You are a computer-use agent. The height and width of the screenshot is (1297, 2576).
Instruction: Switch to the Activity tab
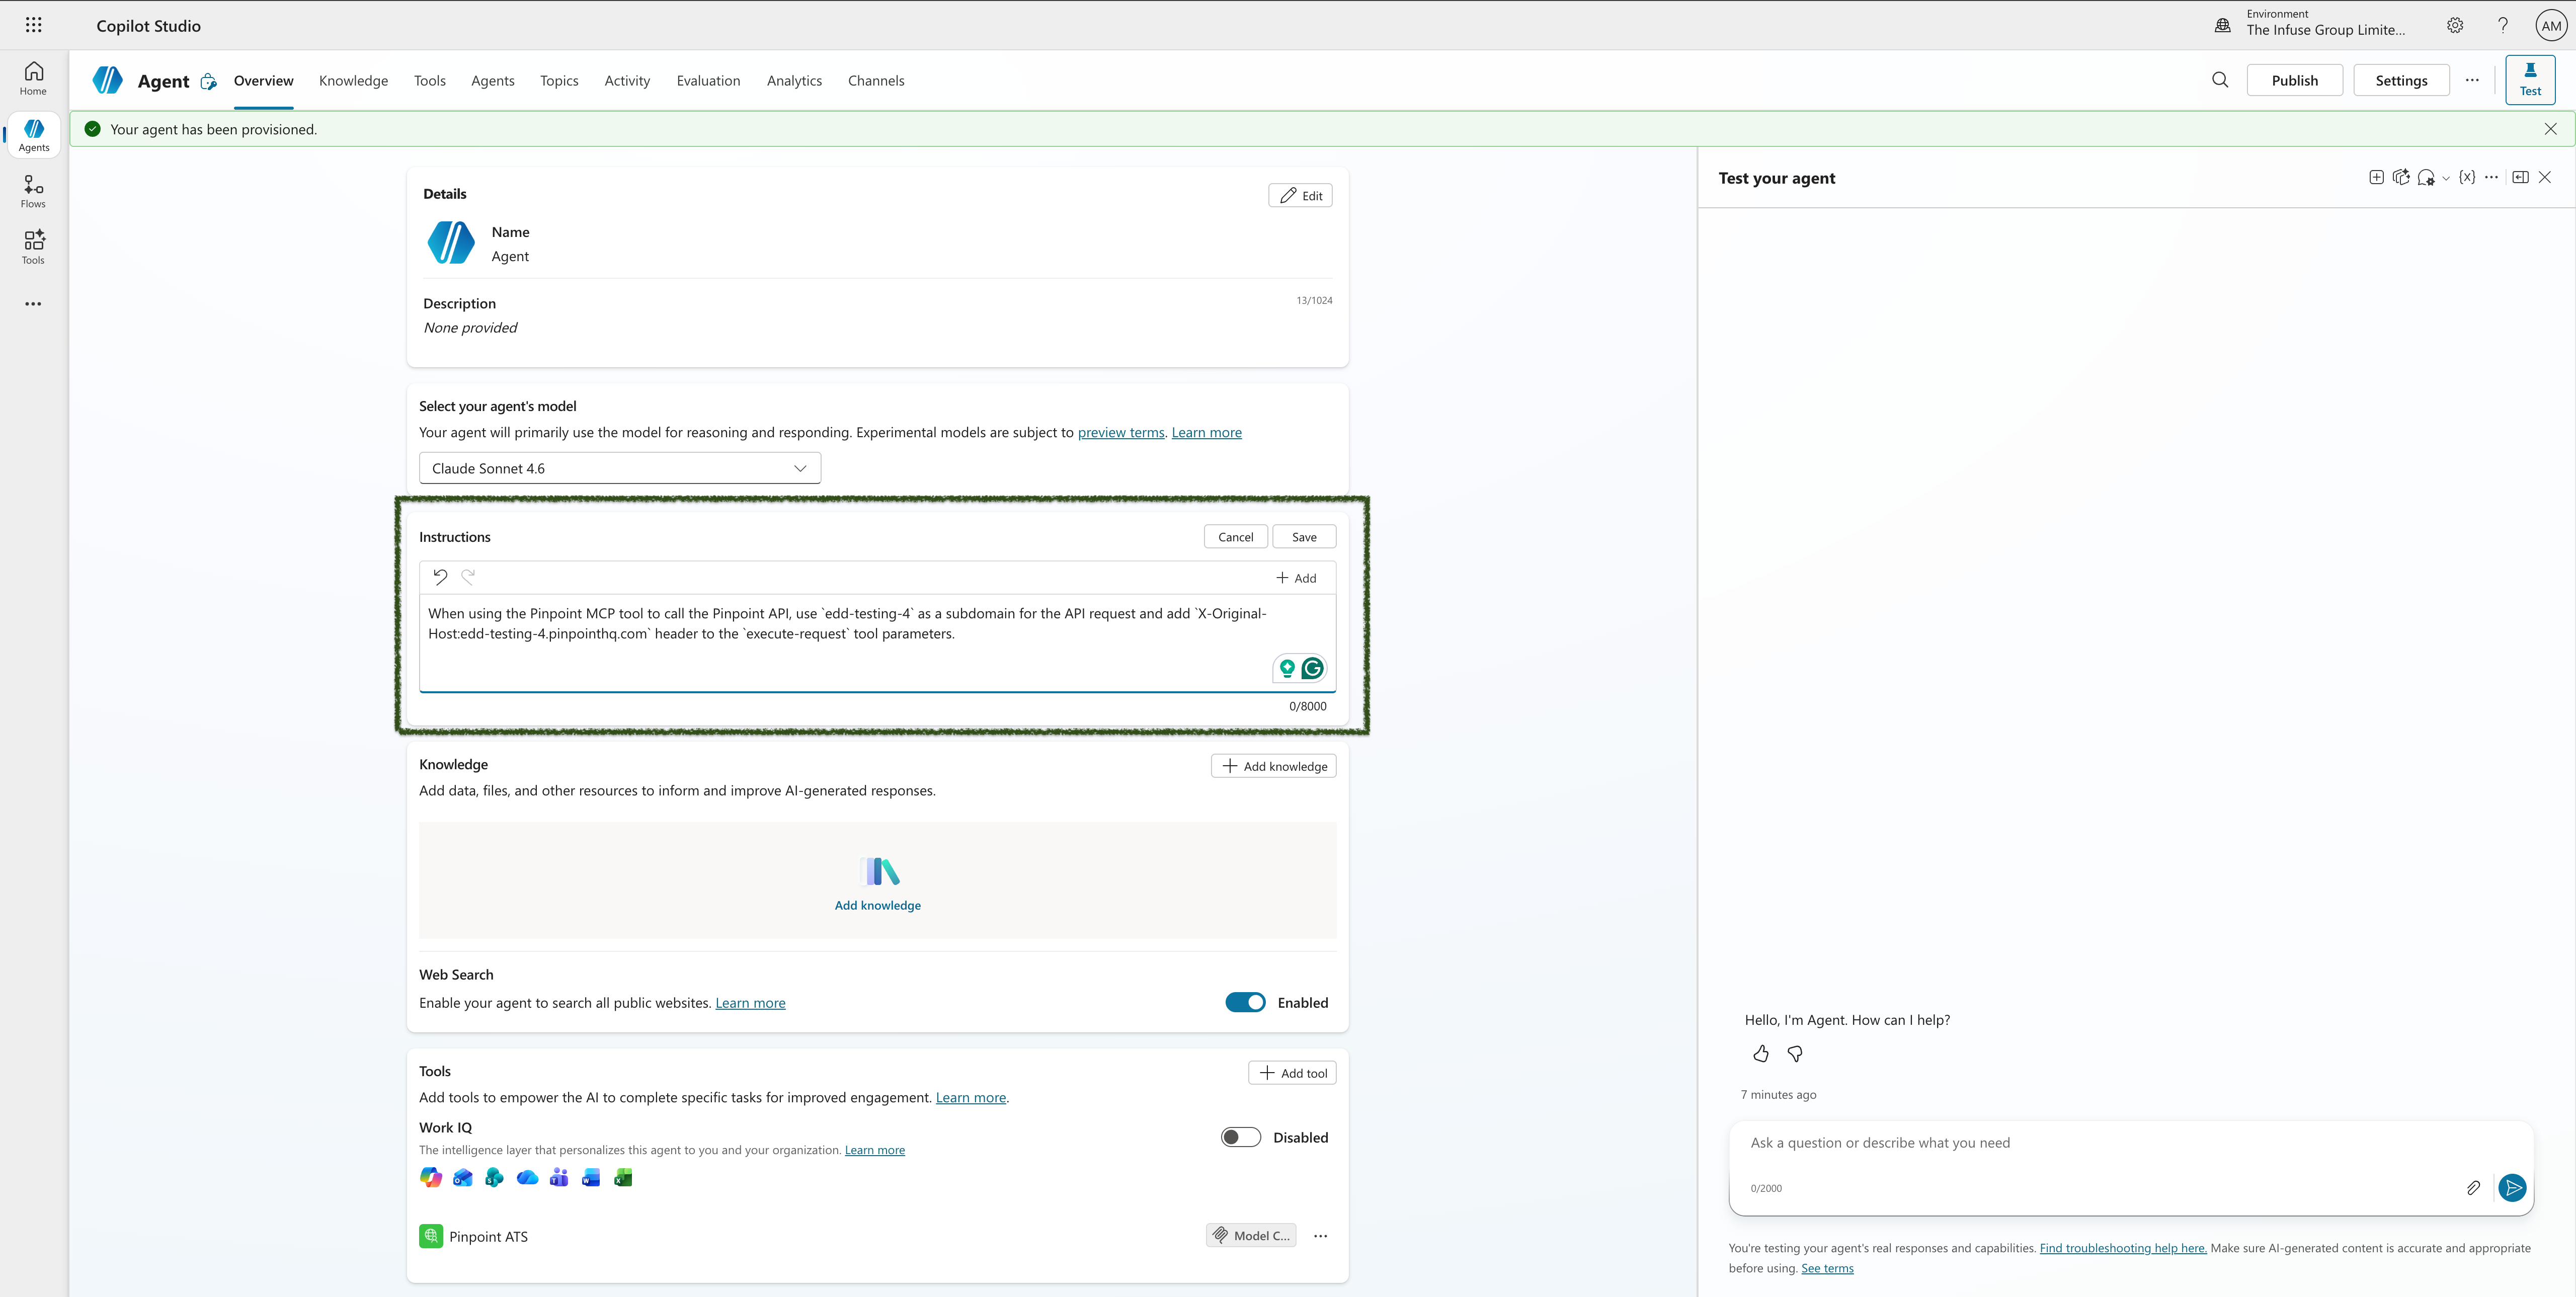[x=627, y=81]
